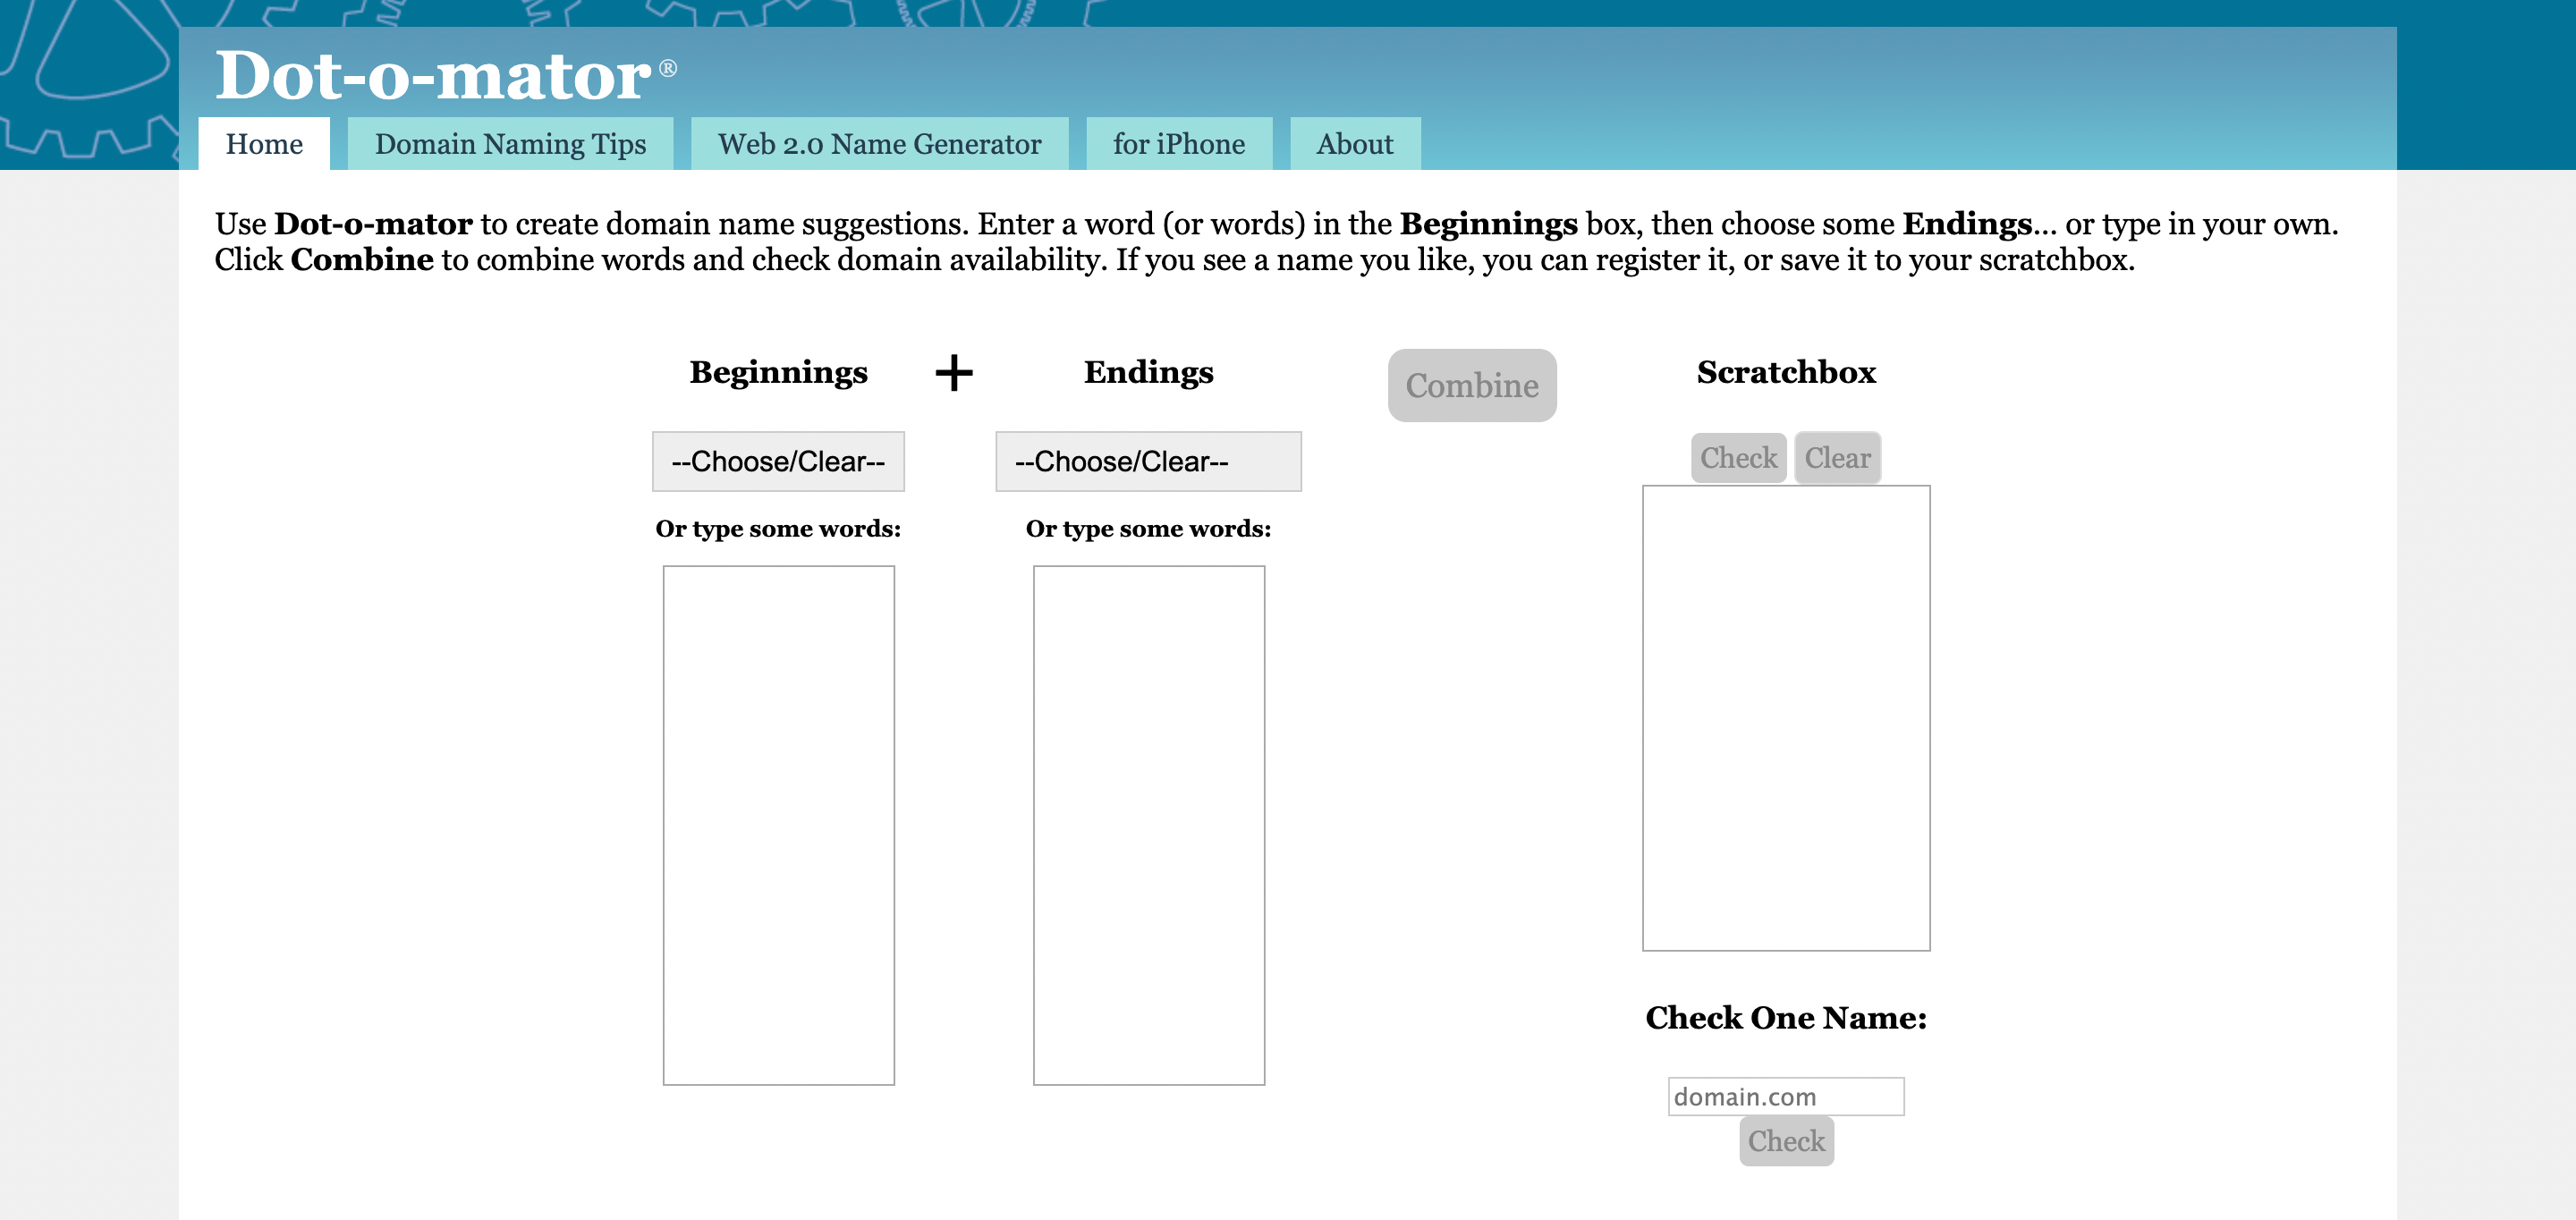This screenshot has width=2576, height=1220.
Task: Click the About menu tab
Action: click(x=1353, y=145)
